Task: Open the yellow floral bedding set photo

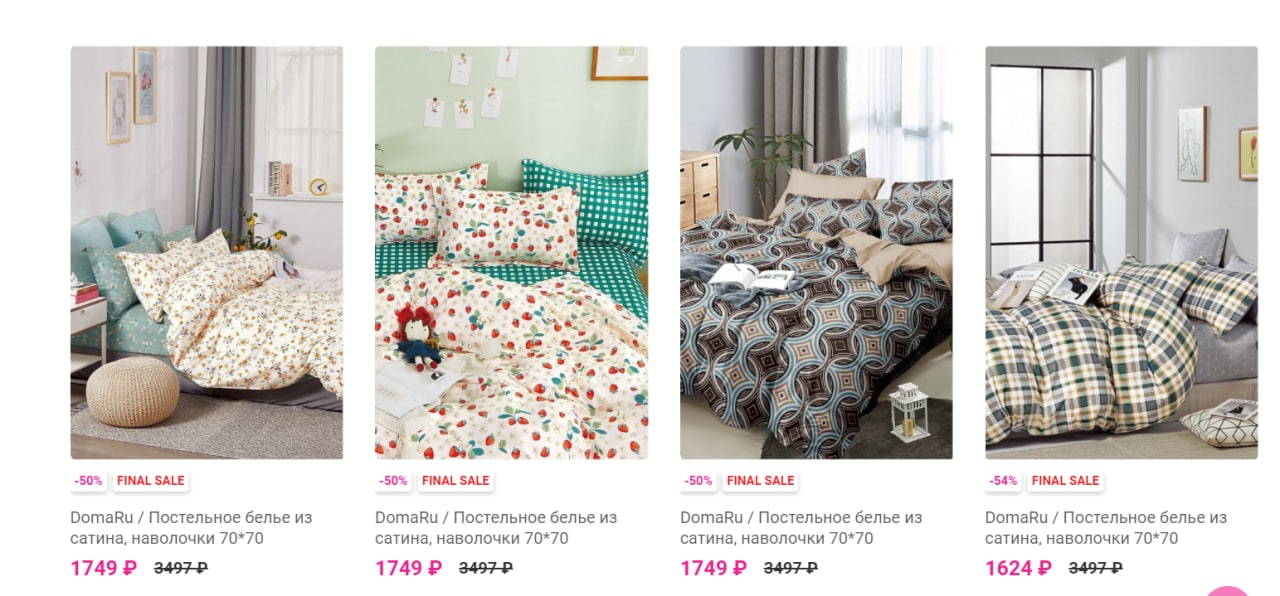Action: click(207, 253)
